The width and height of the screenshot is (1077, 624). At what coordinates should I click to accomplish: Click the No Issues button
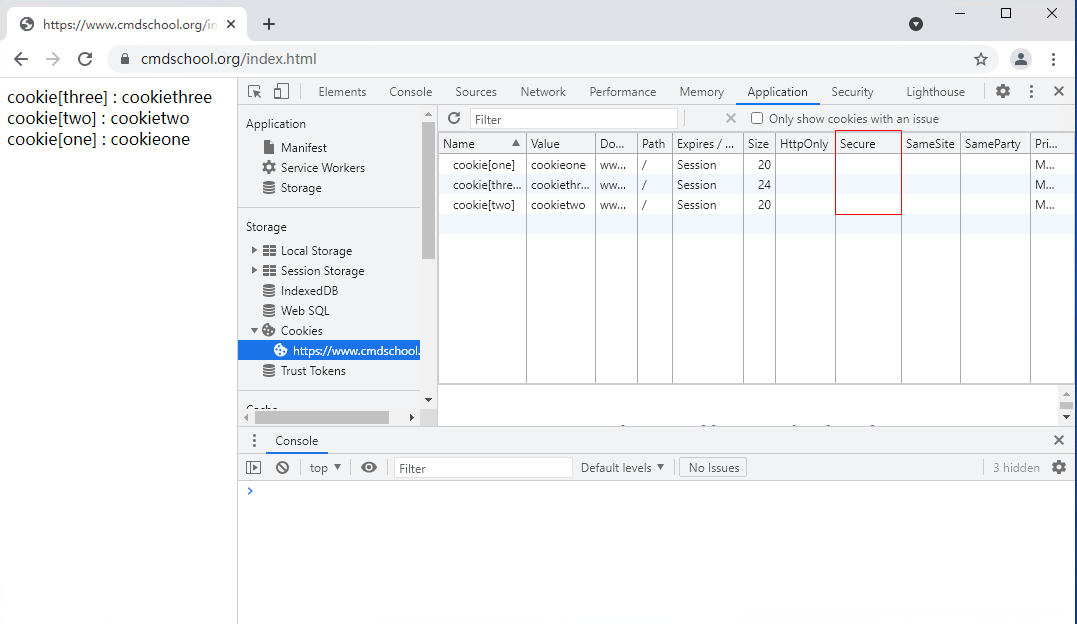click(712, 467)
